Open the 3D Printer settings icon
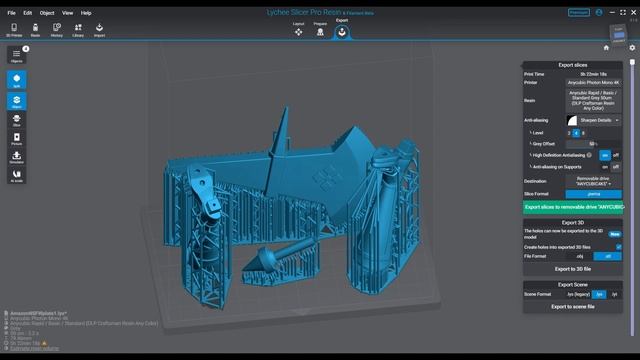This screenshot has height=360, width=640. 14,30
